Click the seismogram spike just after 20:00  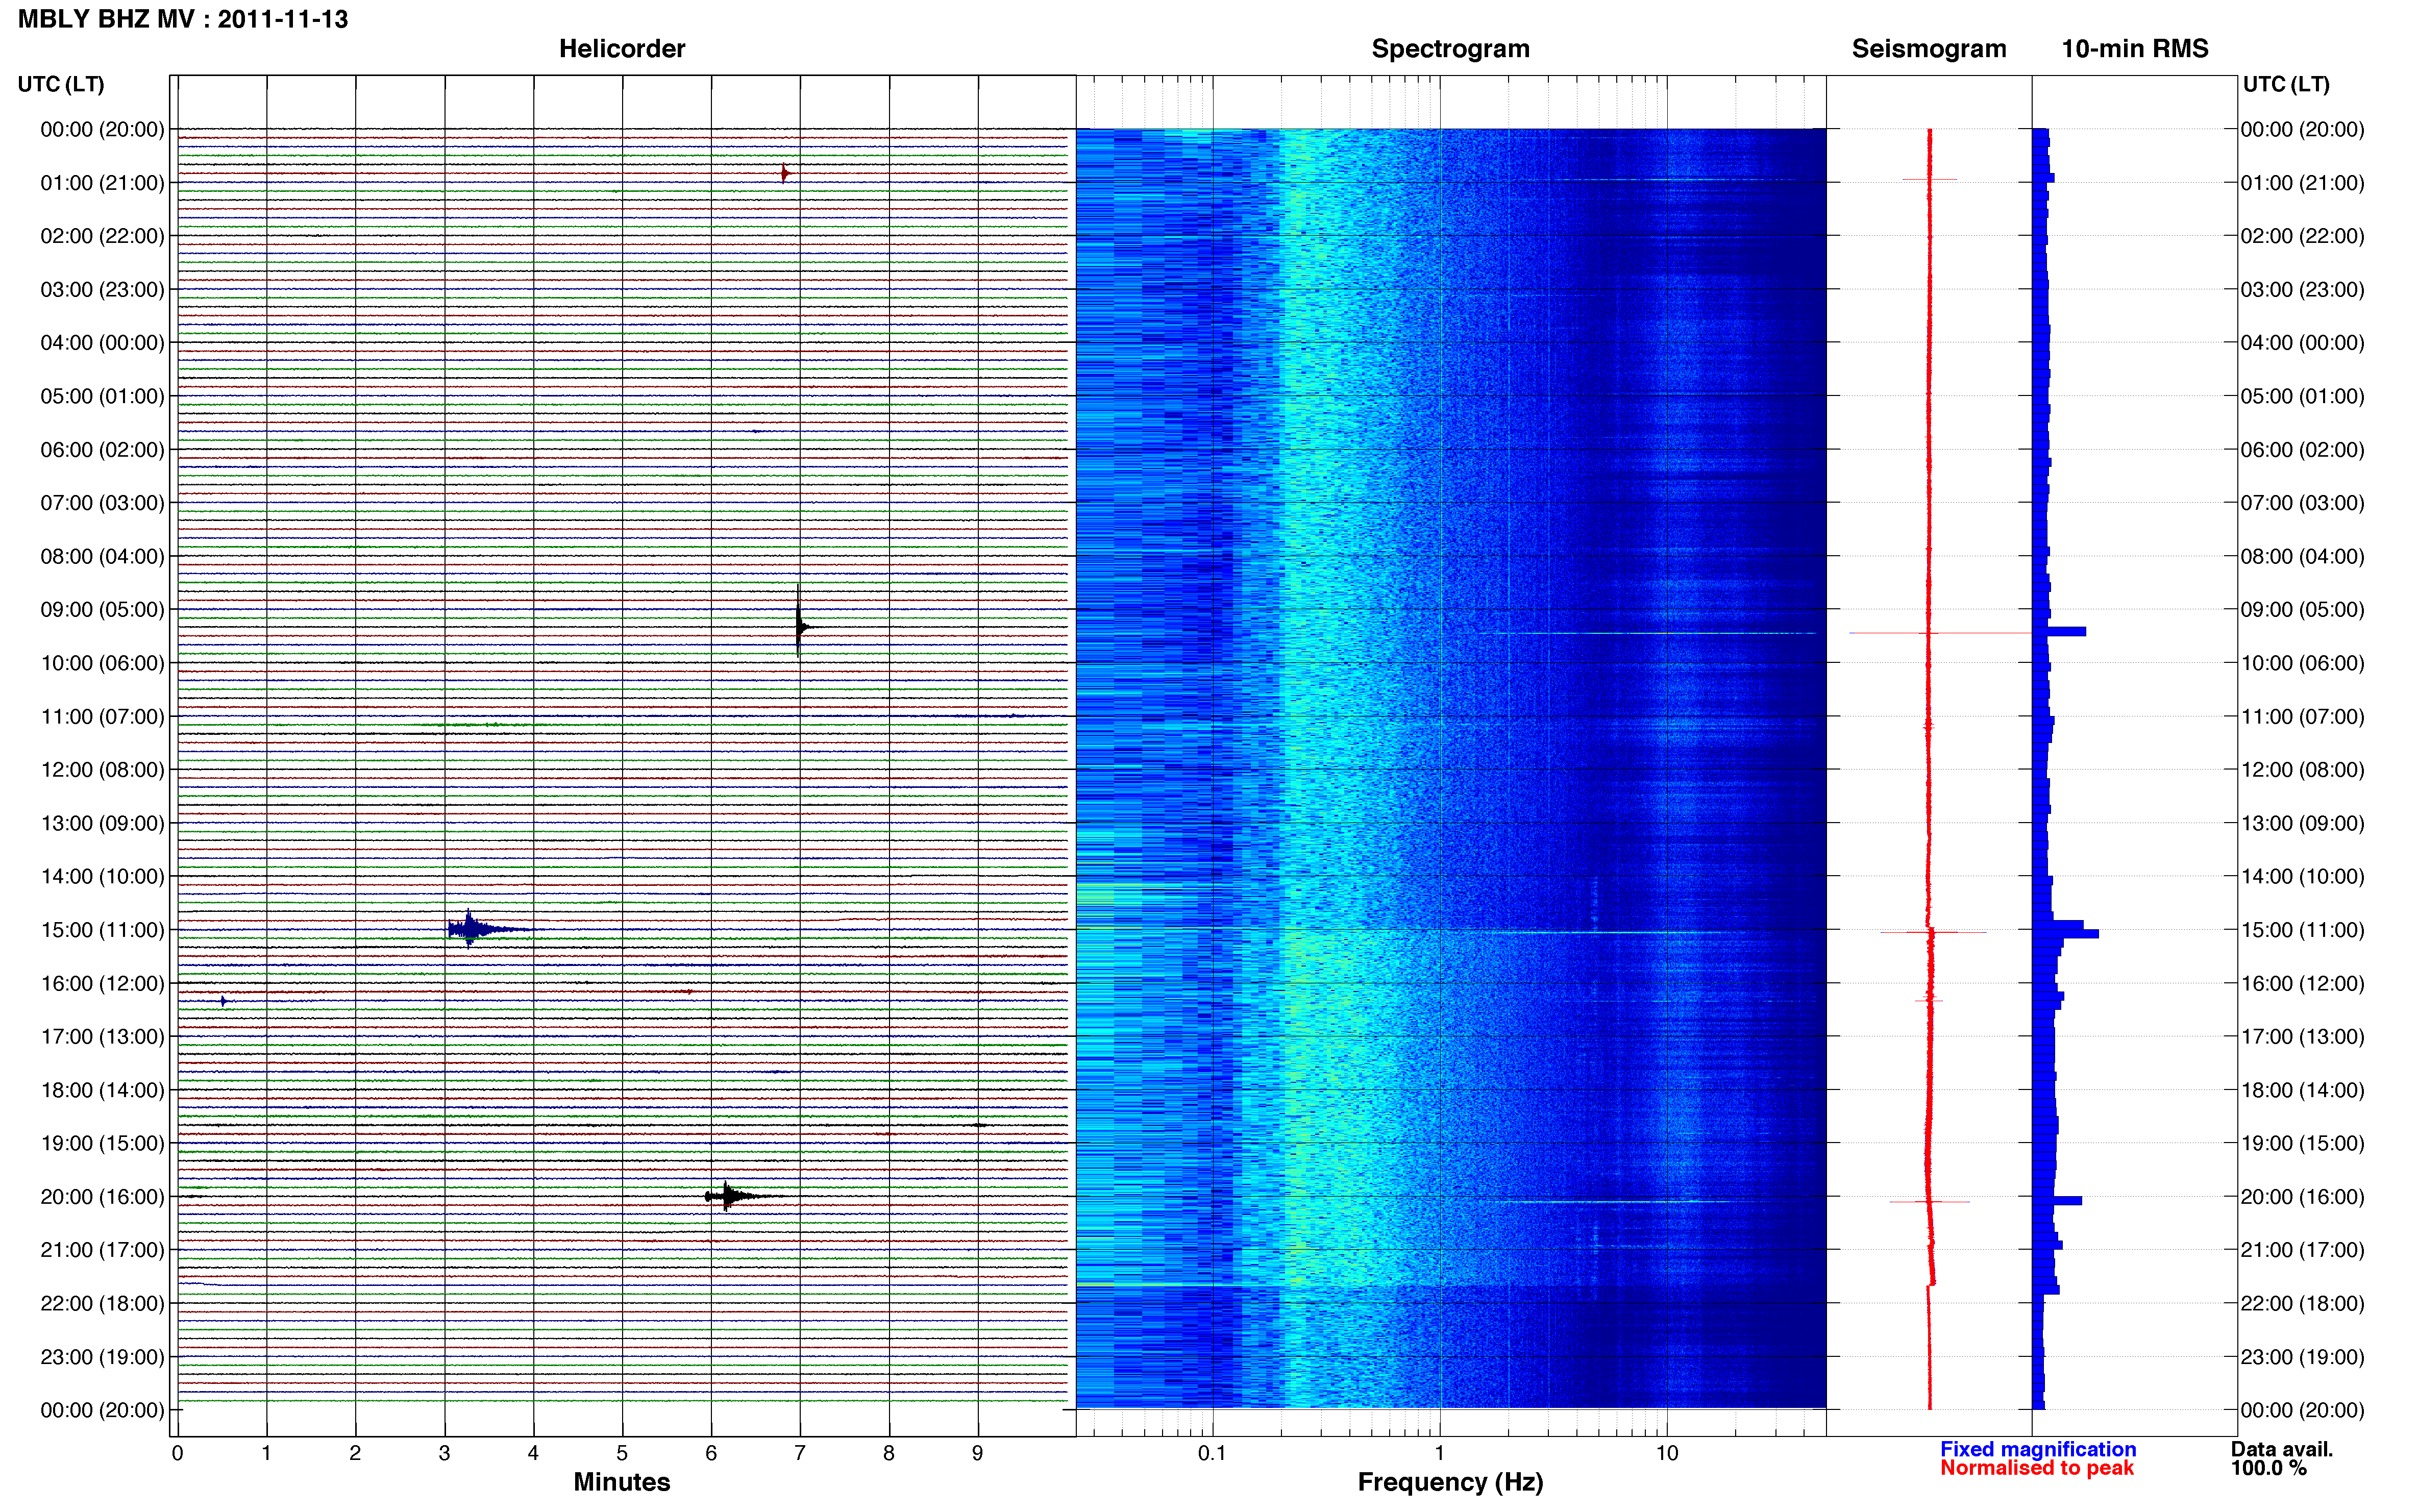pos(1929,1201)
